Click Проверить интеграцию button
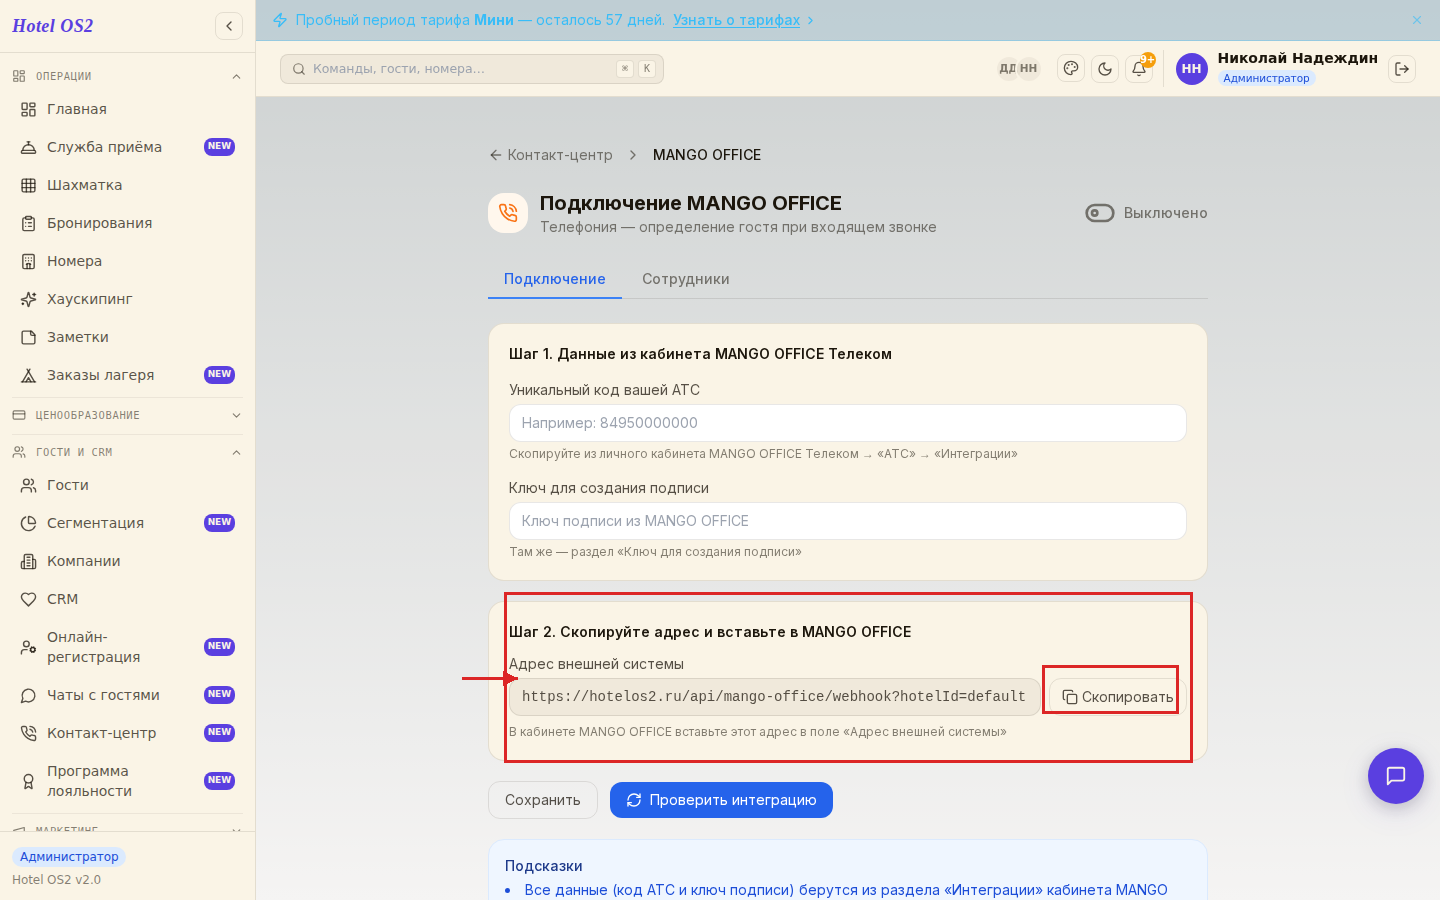The height and width of the screenshot is (900, 1440). [x=721, y=800]
